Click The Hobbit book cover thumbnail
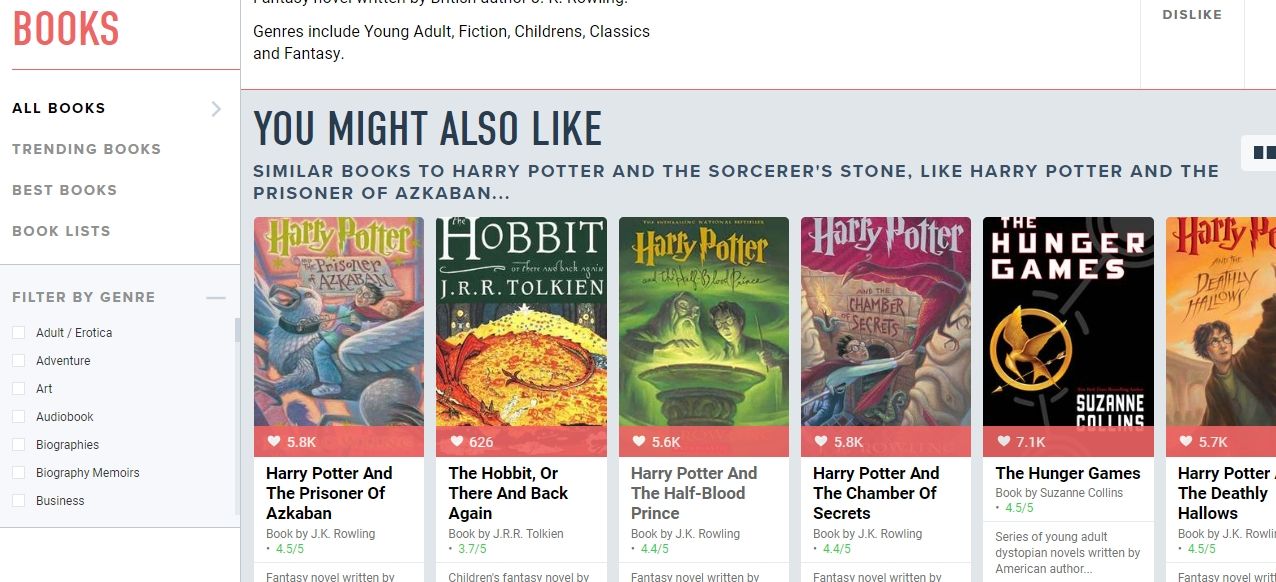Viewport: 1276px width, 582px height. [520, 322]
